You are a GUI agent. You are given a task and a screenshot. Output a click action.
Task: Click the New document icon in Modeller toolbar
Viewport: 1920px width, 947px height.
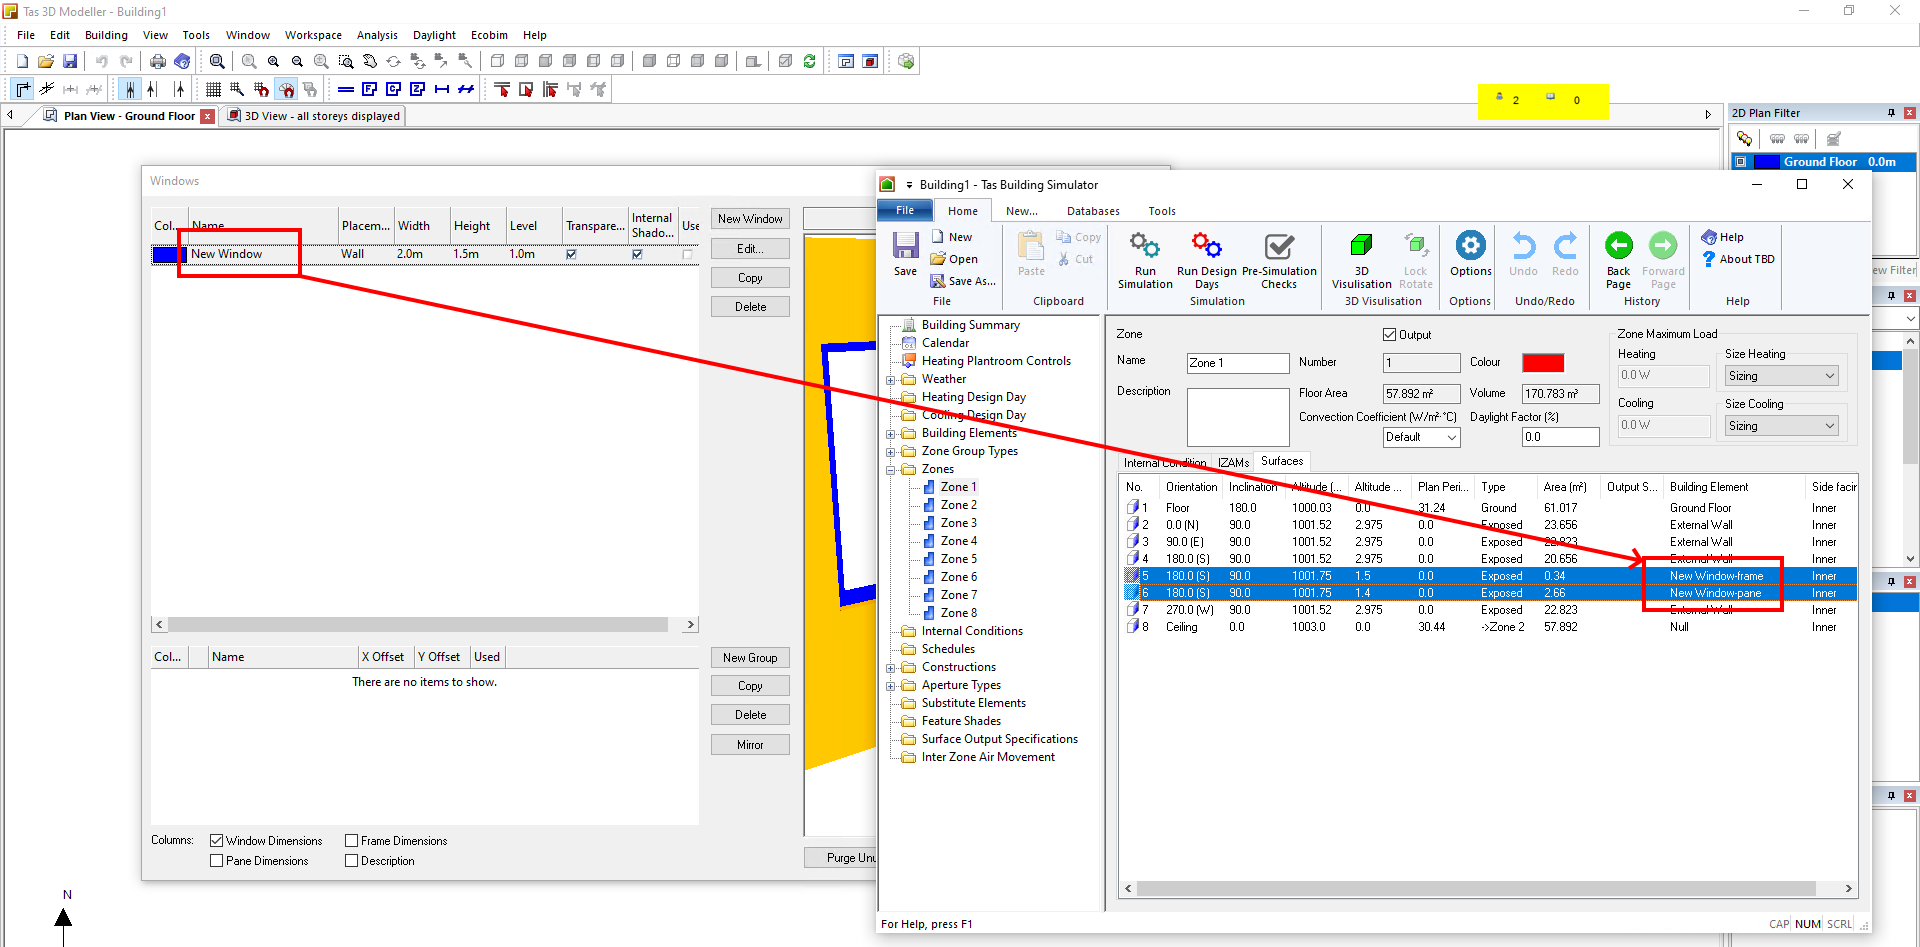pyautogui.click(x=22, y=61)
